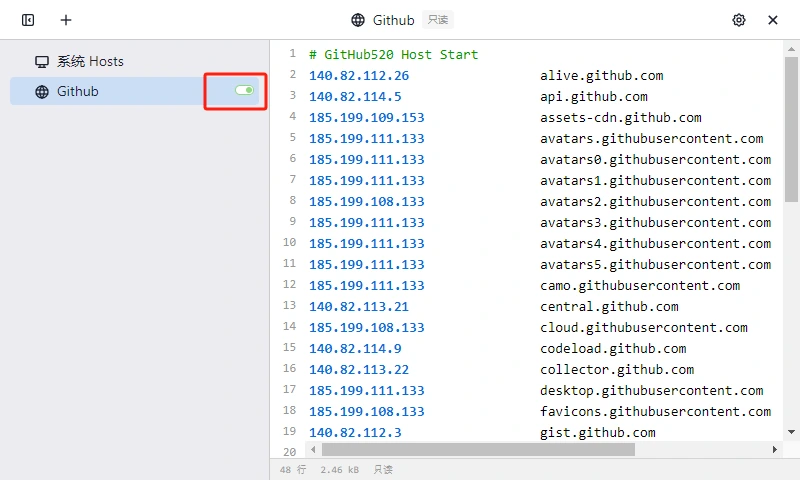Click gist.github.com hostname
Viewport: 800px width, 480px height.
tap(597, 433)
